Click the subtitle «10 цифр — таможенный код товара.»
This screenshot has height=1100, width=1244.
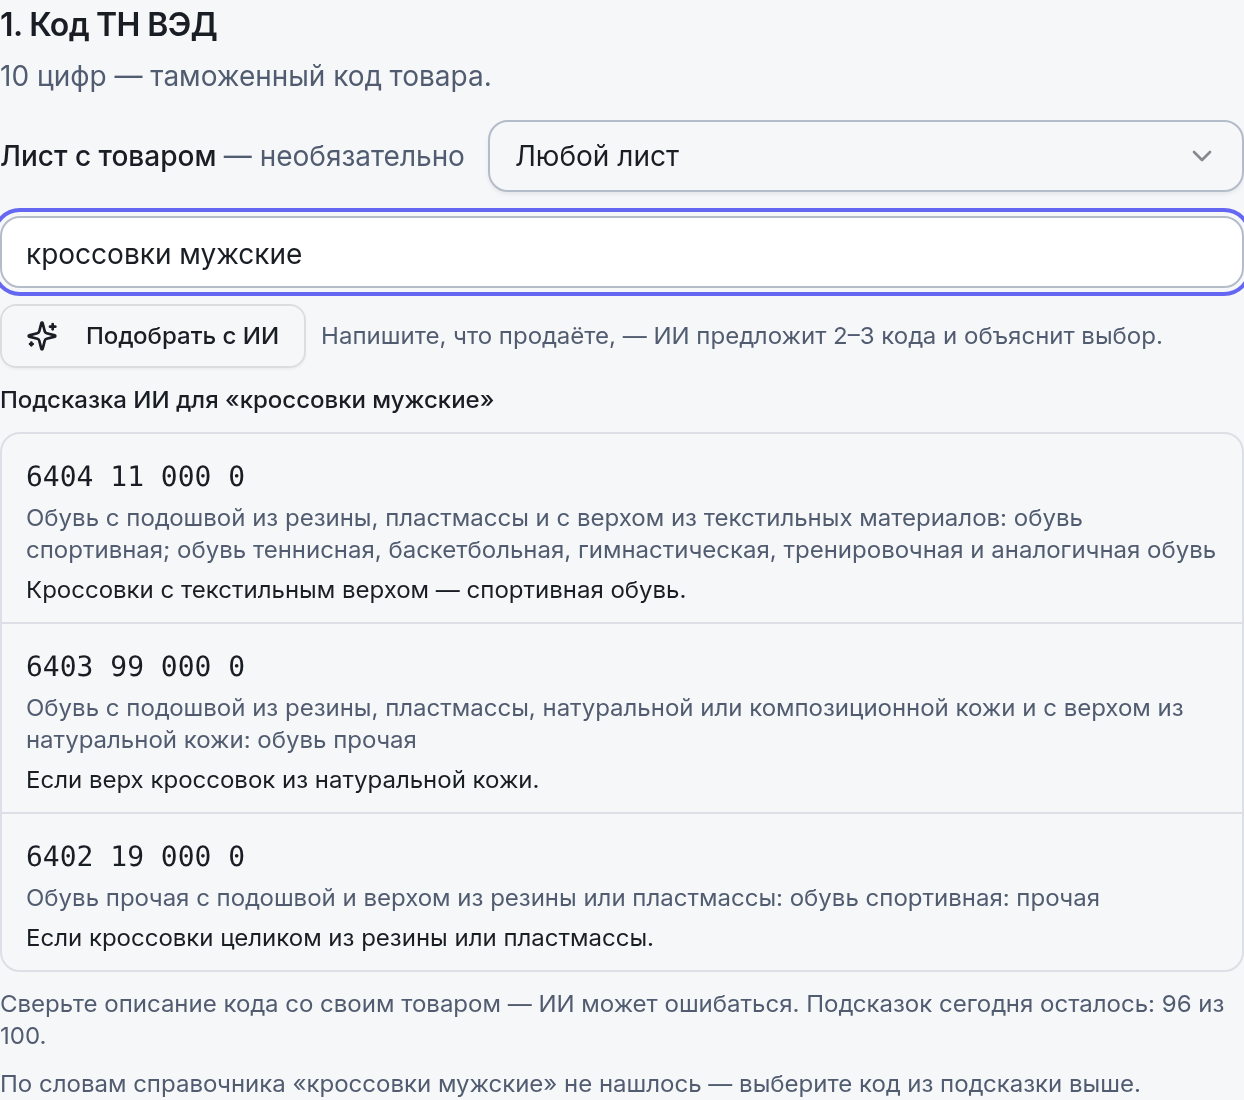click(x=246, y=76)
